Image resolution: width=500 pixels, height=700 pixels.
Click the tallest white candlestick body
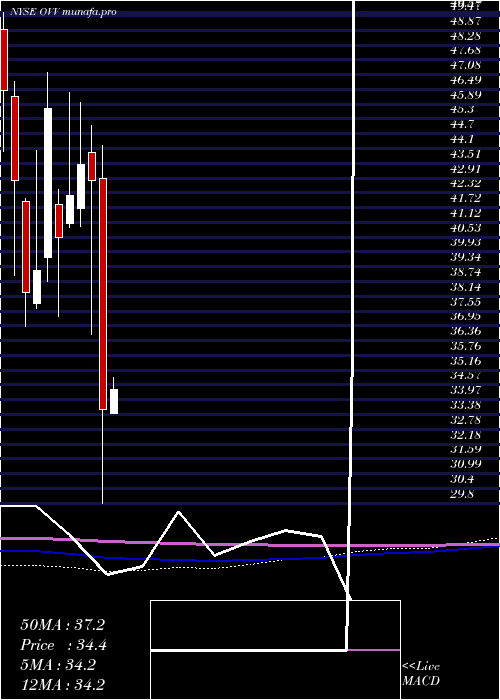click(x=48, y=183)
